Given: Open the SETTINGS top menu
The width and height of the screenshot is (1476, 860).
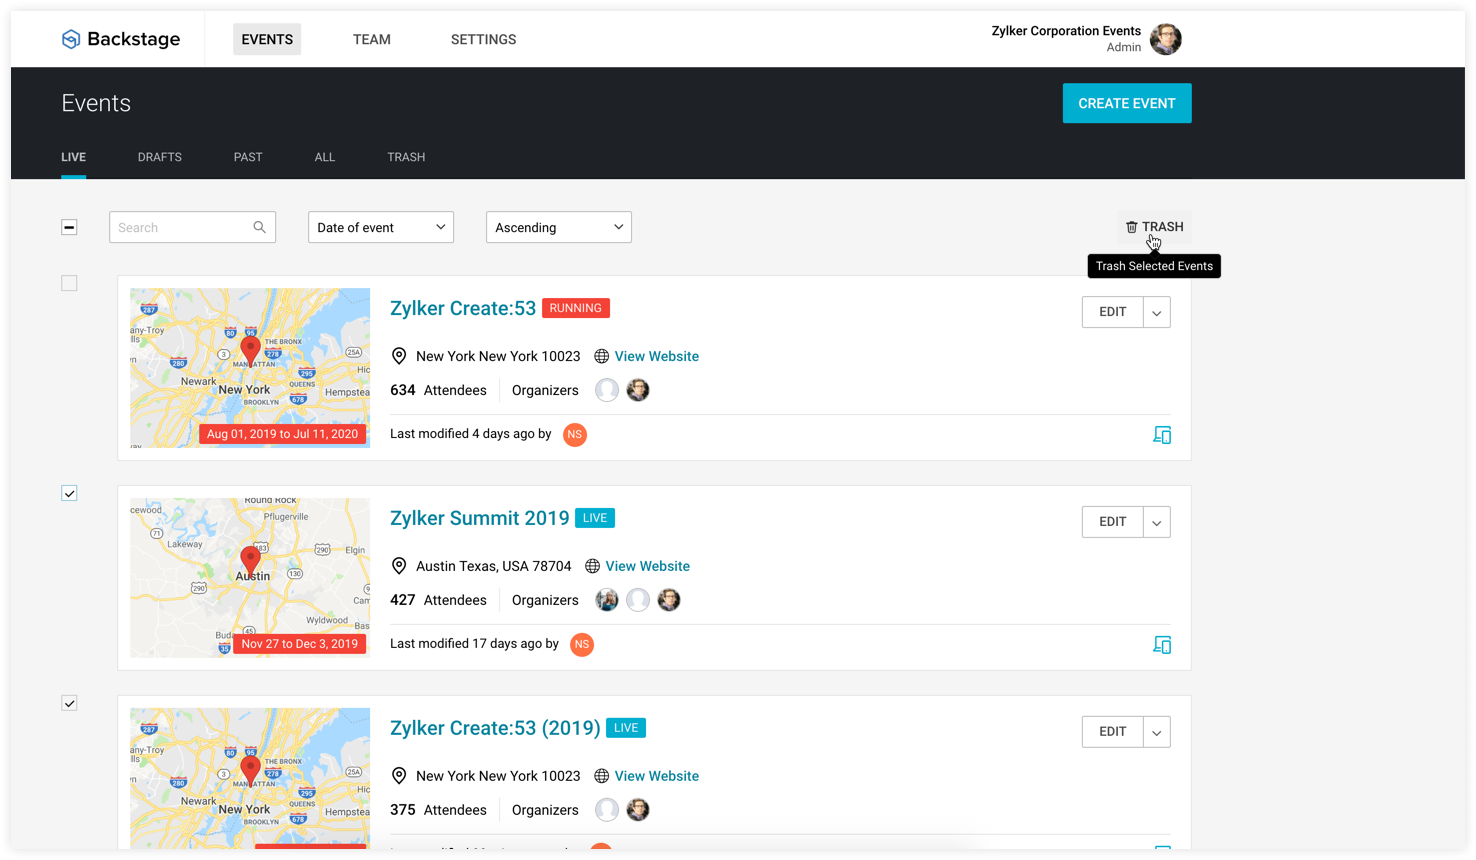Looking at the screenshot, I should 484,39.
